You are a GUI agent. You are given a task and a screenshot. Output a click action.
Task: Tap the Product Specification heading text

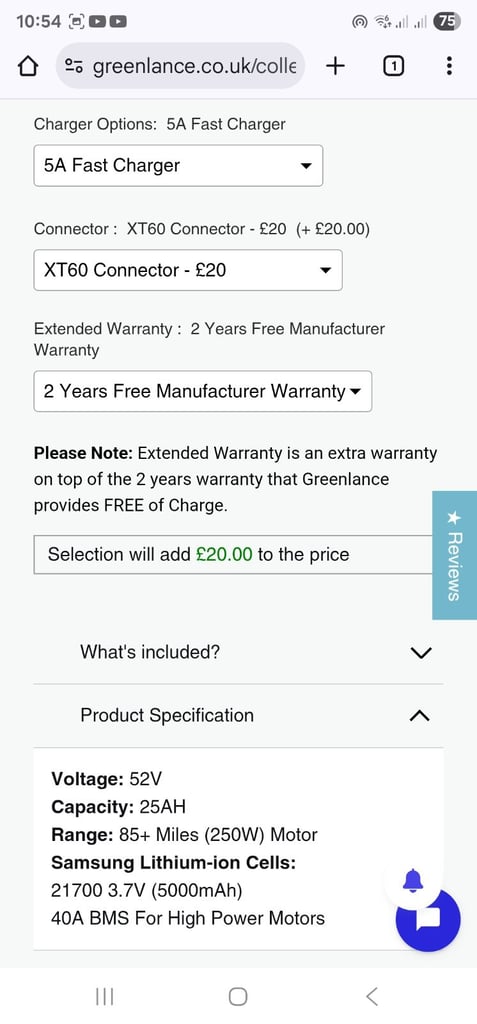coord(167,715)
